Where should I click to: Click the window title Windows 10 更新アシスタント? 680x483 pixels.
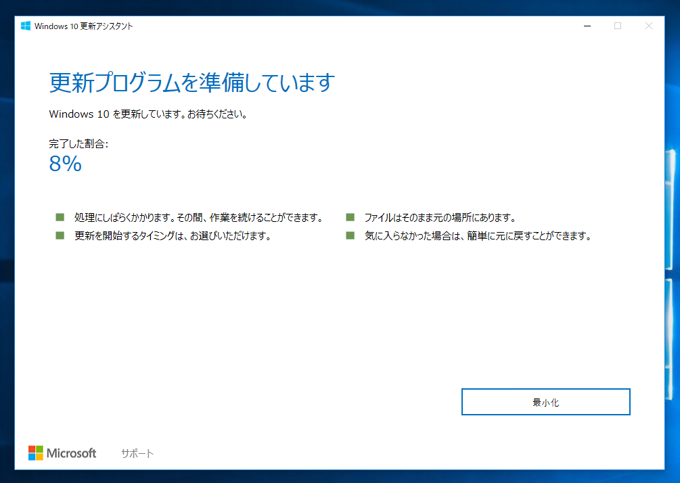click(84, 26)
